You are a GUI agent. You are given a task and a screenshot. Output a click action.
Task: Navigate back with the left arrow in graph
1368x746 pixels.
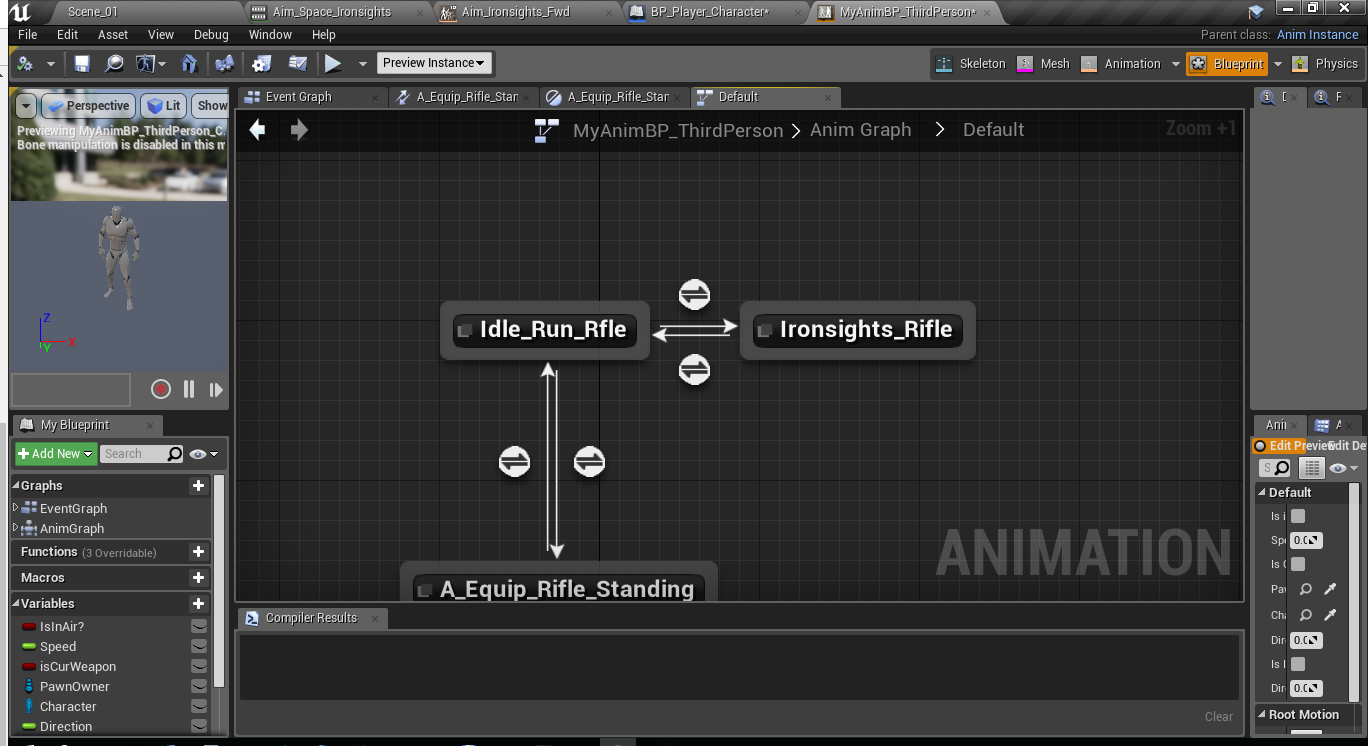[258, 130]
